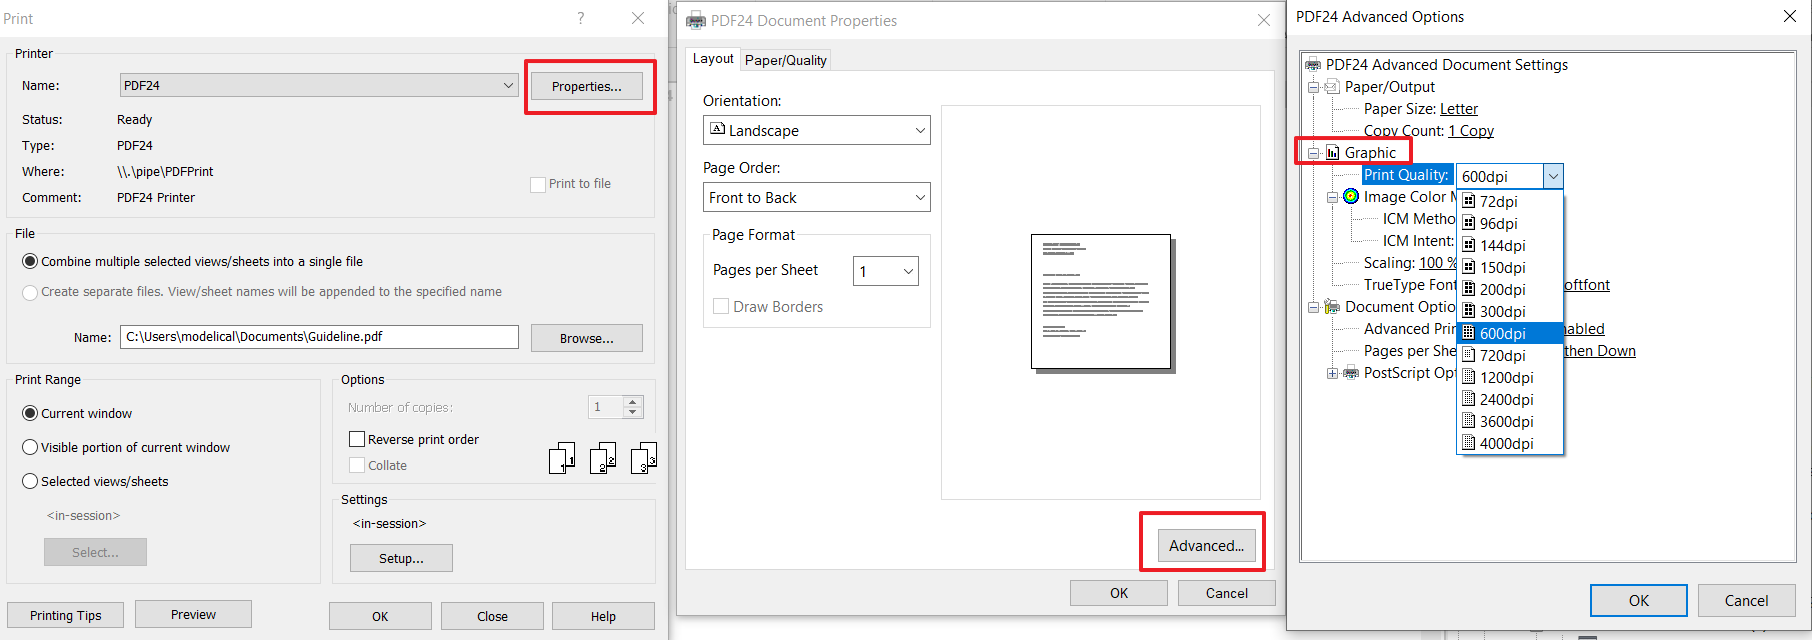Click OK in PDF24 Document Properties

click(1119, 593)
